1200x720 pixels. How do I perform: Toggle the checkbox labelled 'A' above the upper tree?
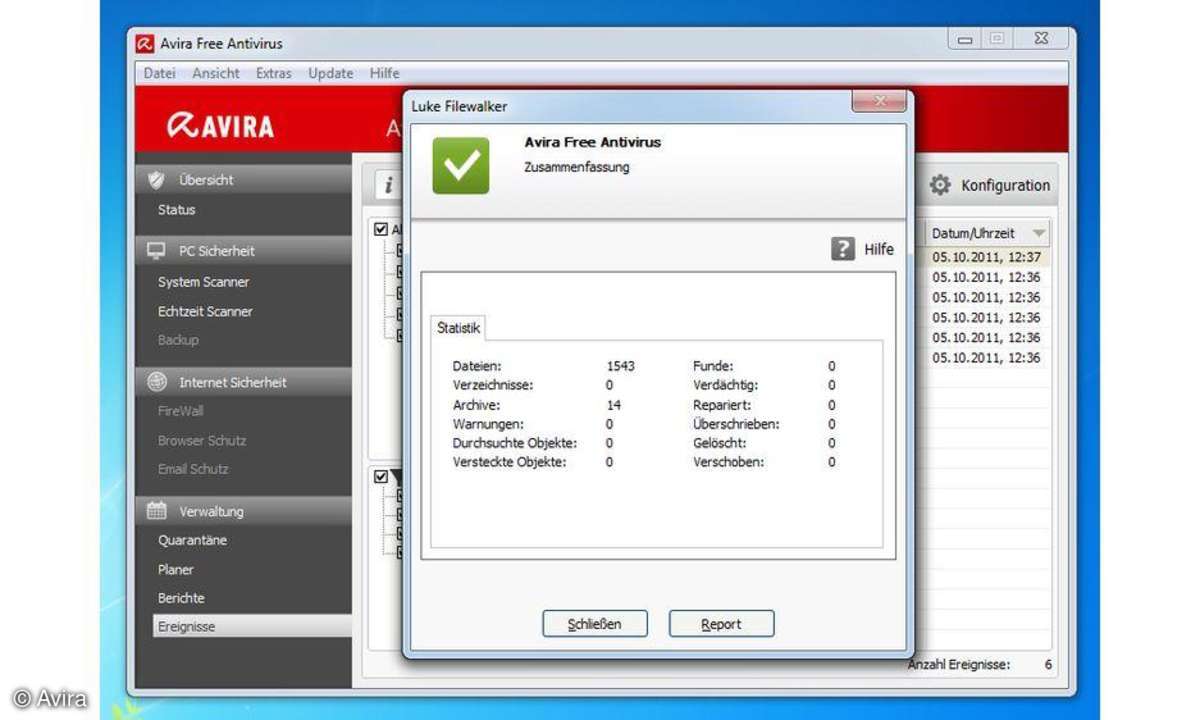[x=381, y=229]
